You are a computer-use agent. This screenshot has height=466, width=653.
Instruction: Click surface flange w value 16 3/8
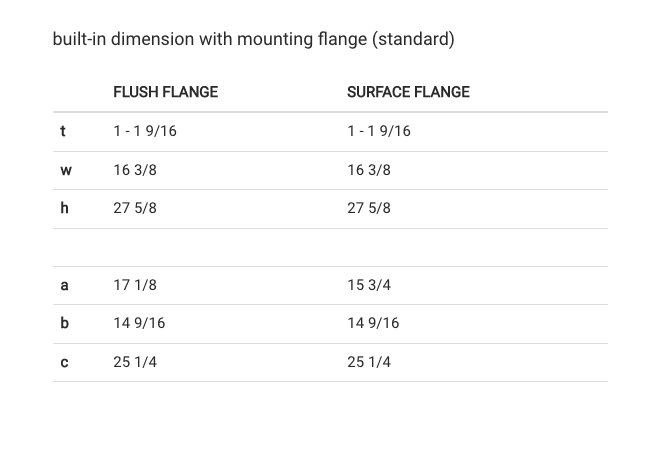[369, 170]
